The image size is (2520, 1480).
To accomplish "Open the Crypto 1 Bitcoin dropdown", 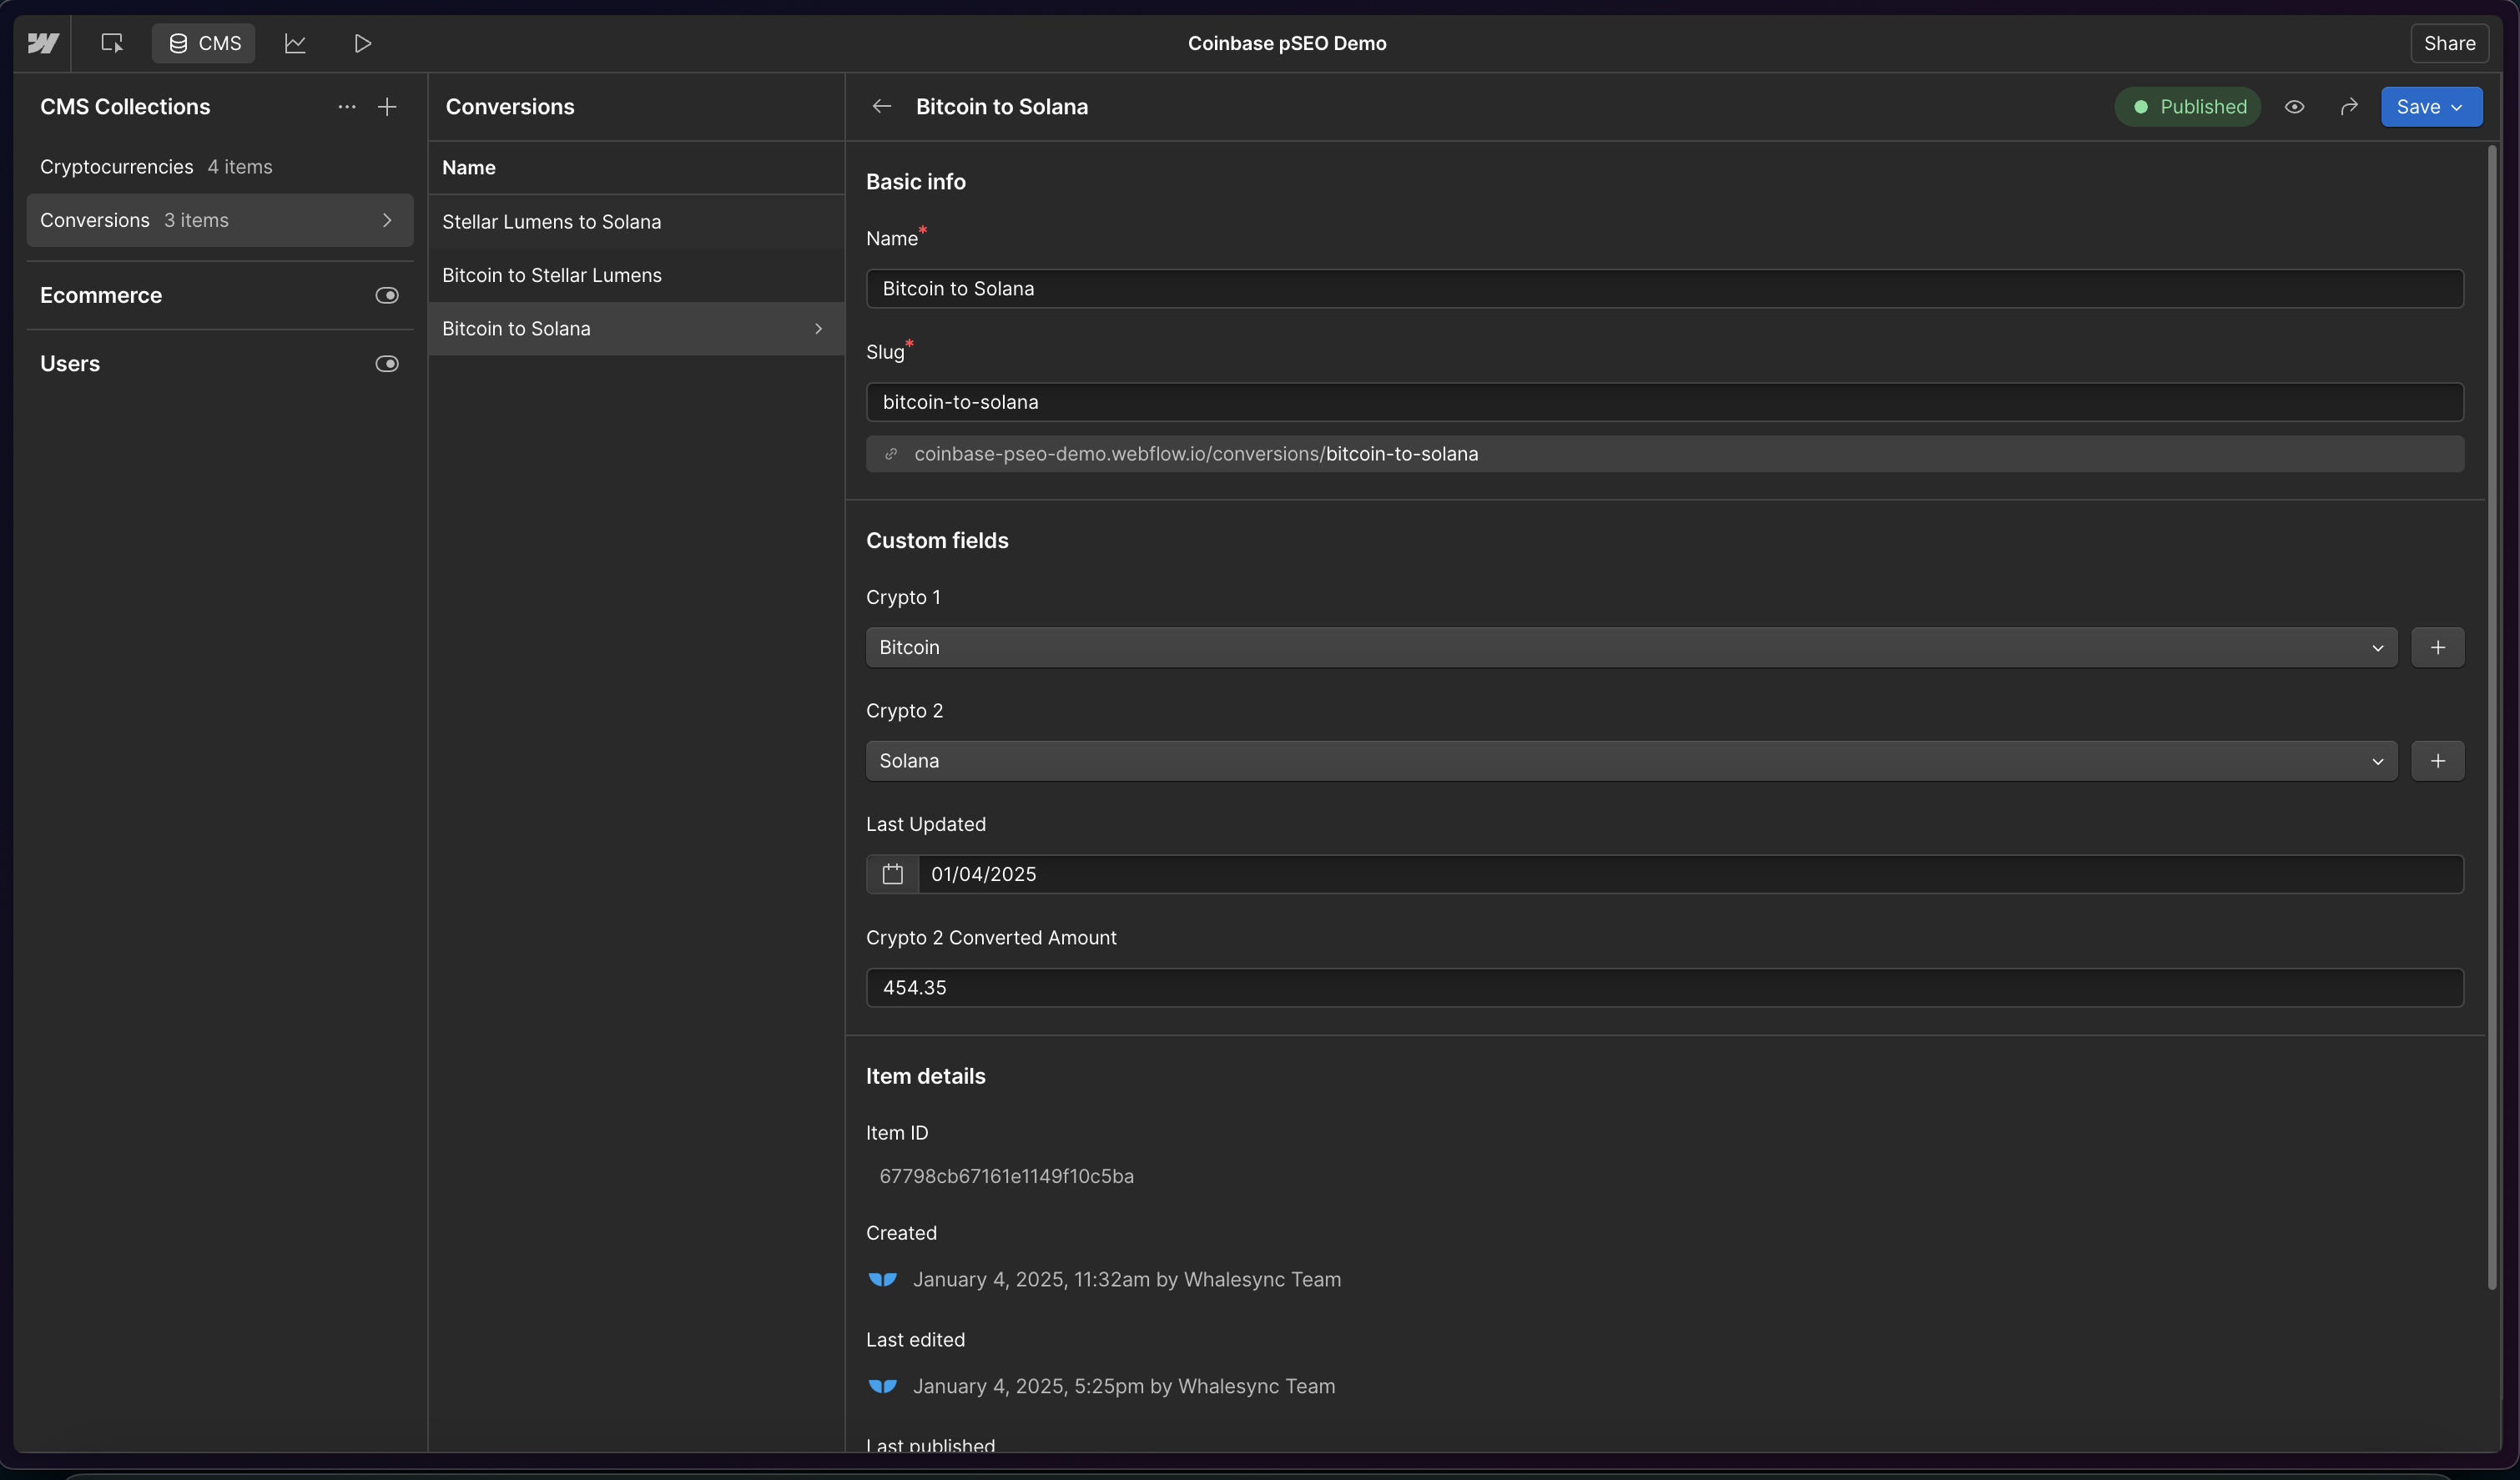I will (1630, 647).
